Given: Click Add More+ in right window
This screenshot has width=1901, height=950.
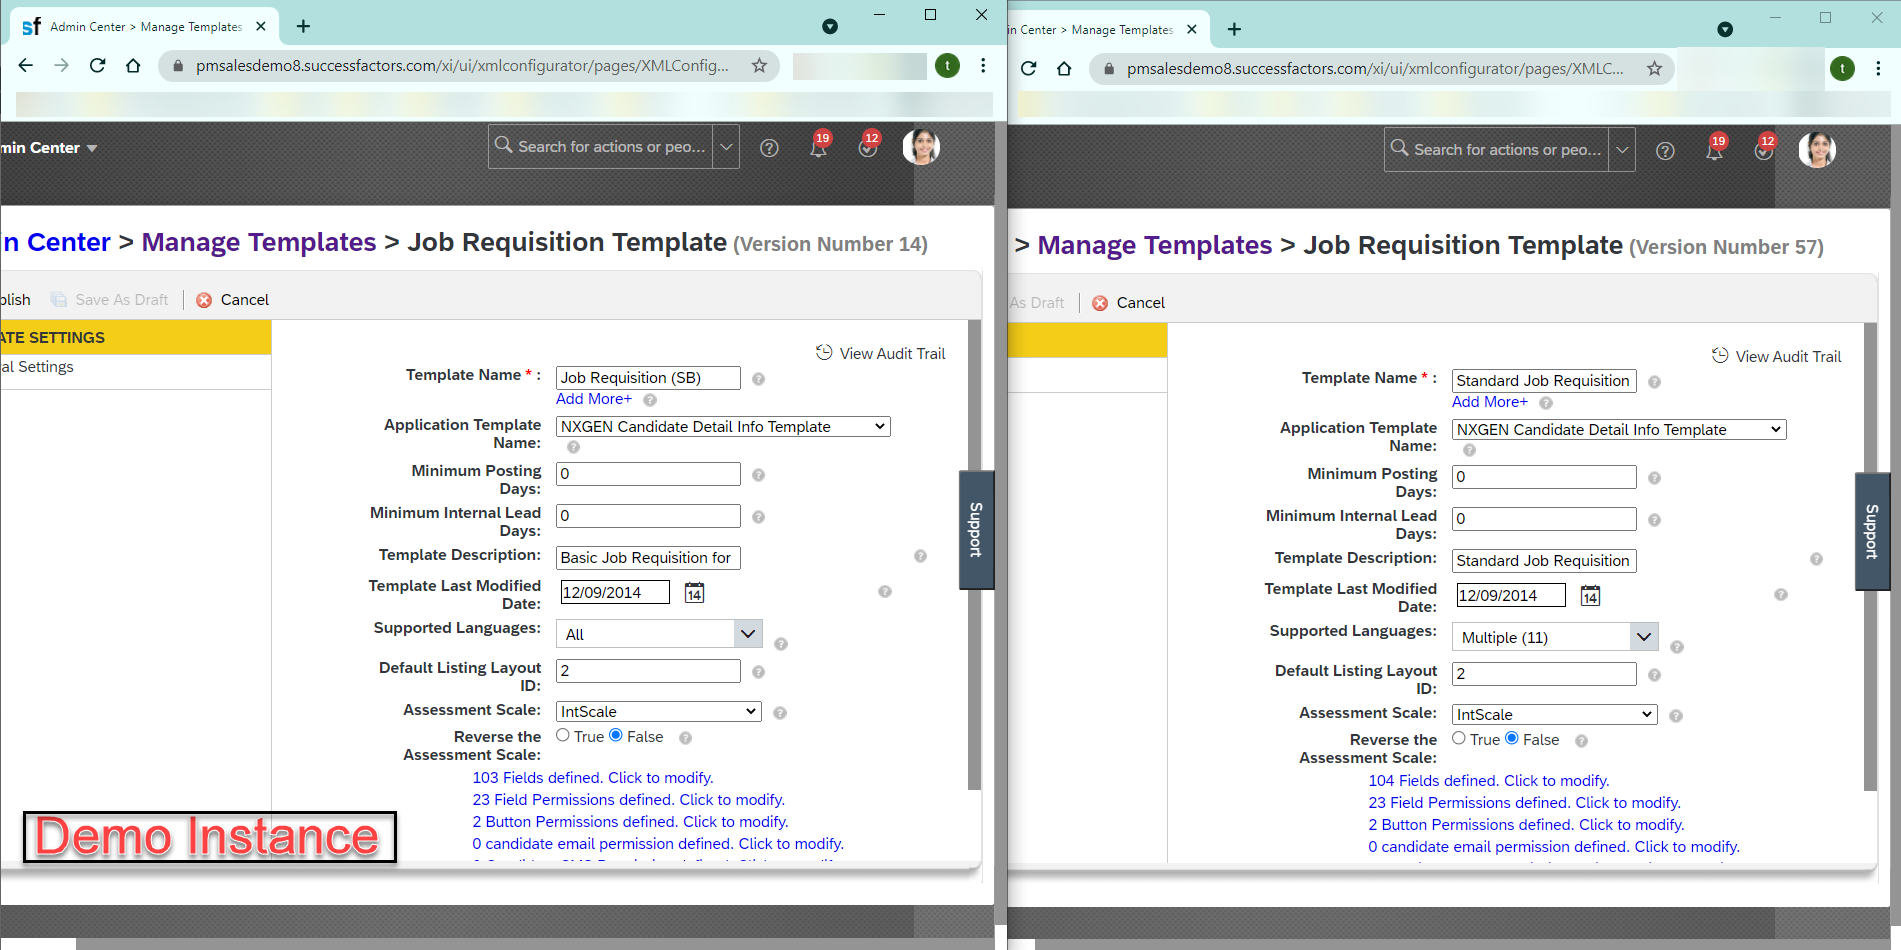Looking at the screenshot, I should click(x=1490, y=402).
